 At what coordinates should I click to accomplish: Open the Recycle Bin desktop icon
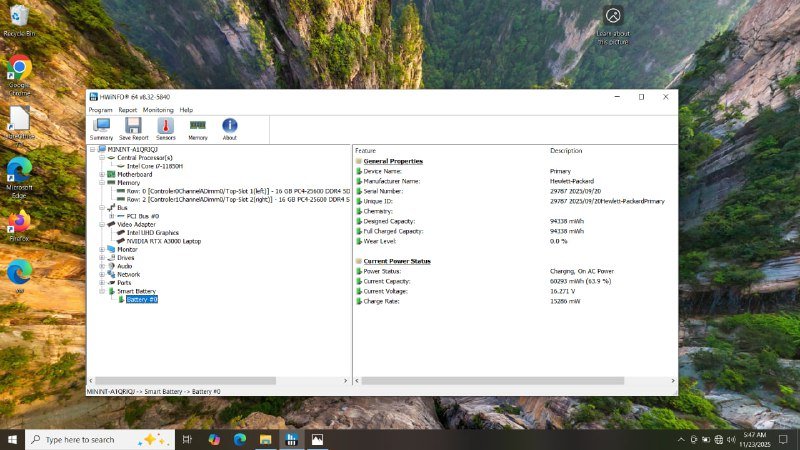[x=19, y=20]
